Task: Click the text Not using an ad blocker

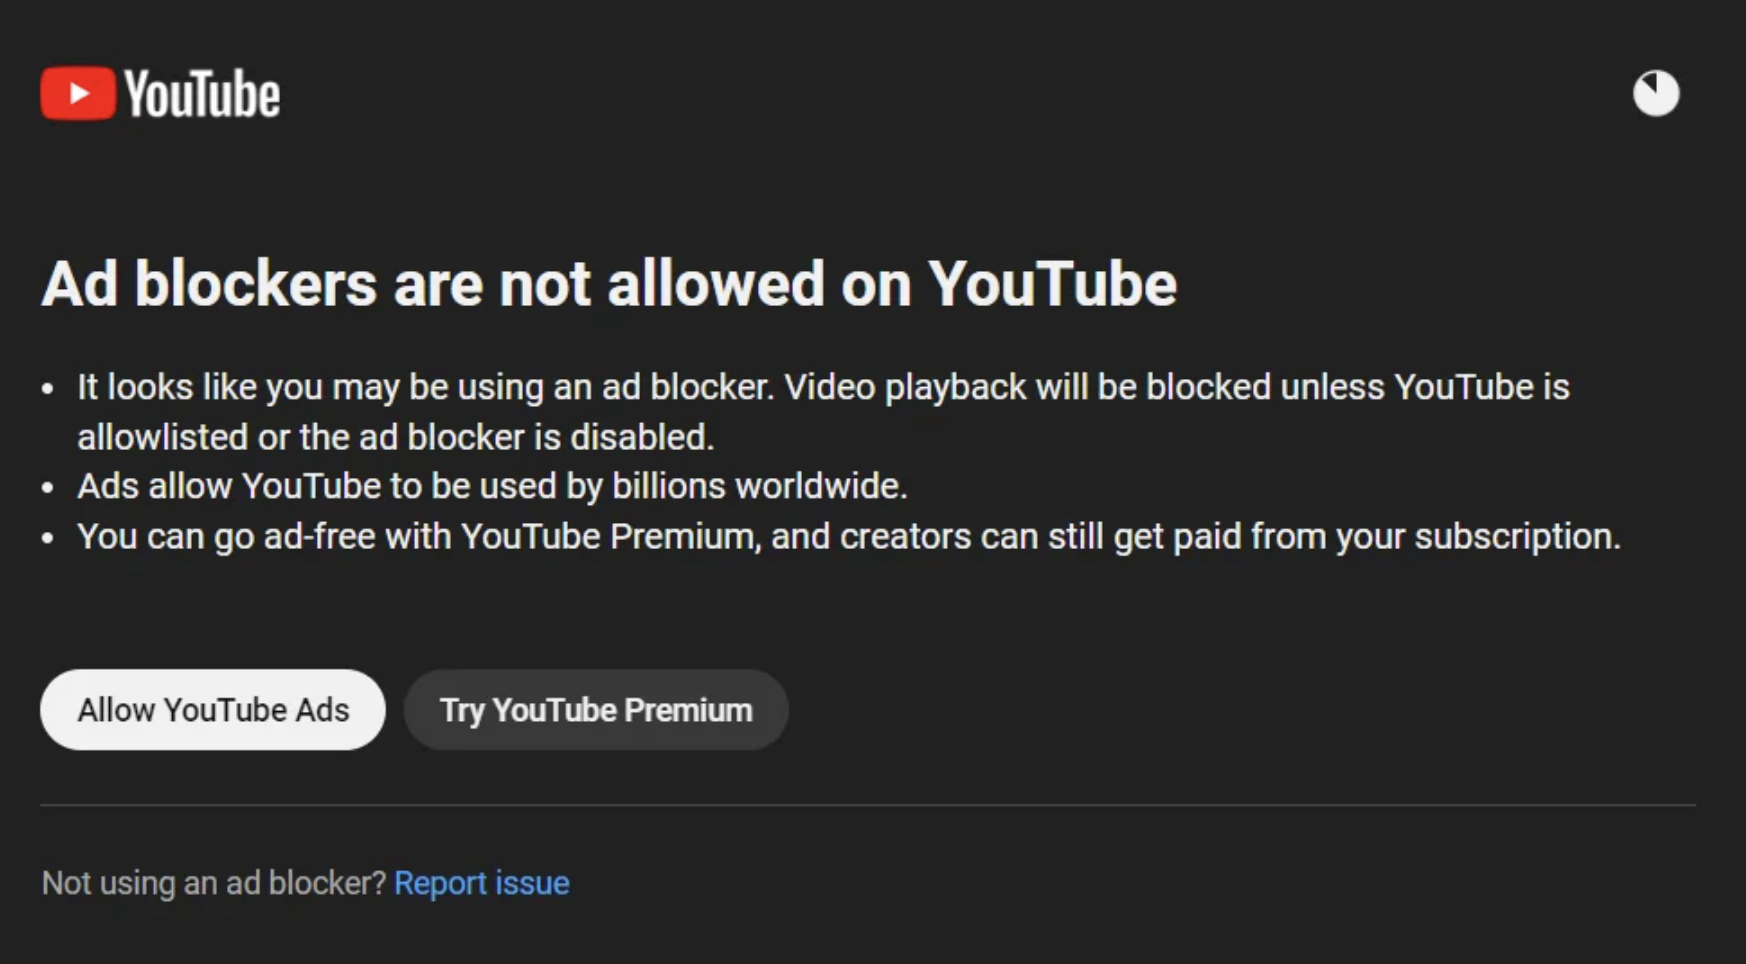Action: pos(212,883)
